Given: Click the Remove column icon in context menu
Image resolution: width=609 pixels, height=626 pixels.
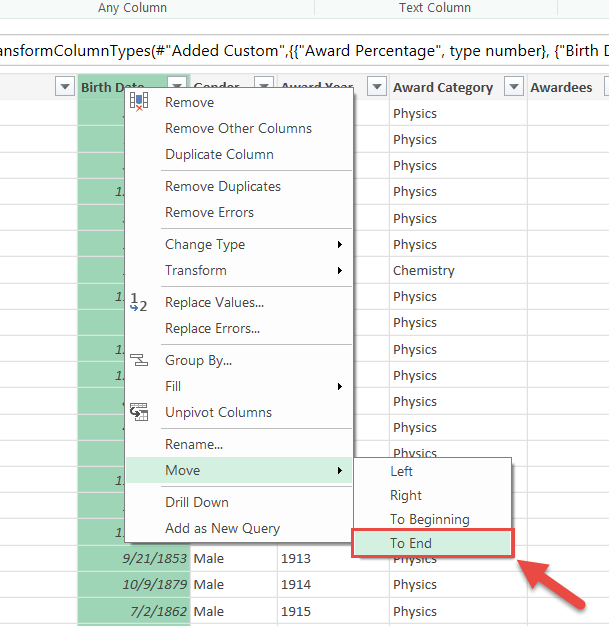Looking at the screenshot, I should click(139, 102).
